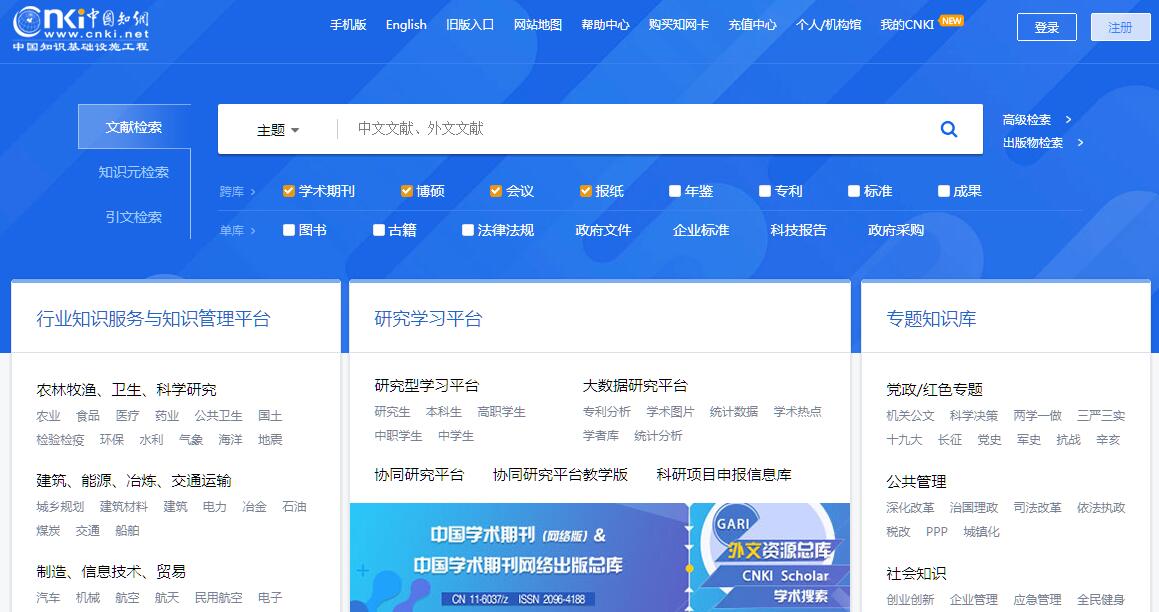Select the 引文检索 tab
1159x612 pixels.
(133, 217)
